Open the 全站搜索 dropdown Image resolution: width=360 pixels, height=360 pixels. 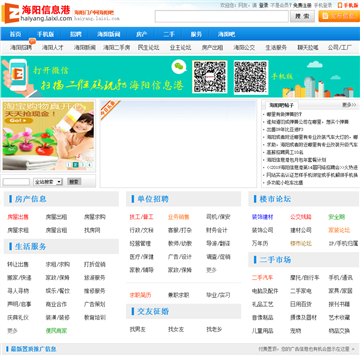click(x=48, y=182)
